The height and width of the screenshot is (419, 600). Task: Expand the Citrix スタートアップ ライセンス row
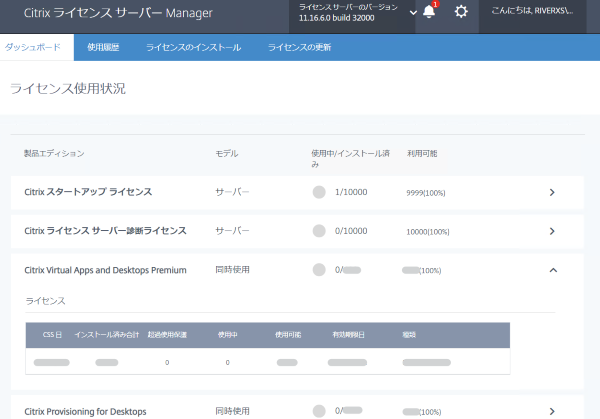(x=552, y=192)
